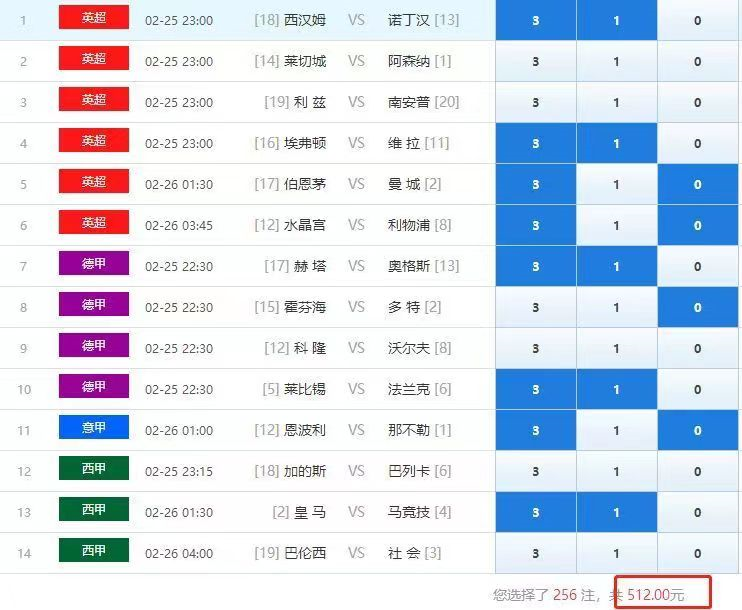Click away team 曼城 [2]
Viewport: 742px width, 610px height.
415,185
